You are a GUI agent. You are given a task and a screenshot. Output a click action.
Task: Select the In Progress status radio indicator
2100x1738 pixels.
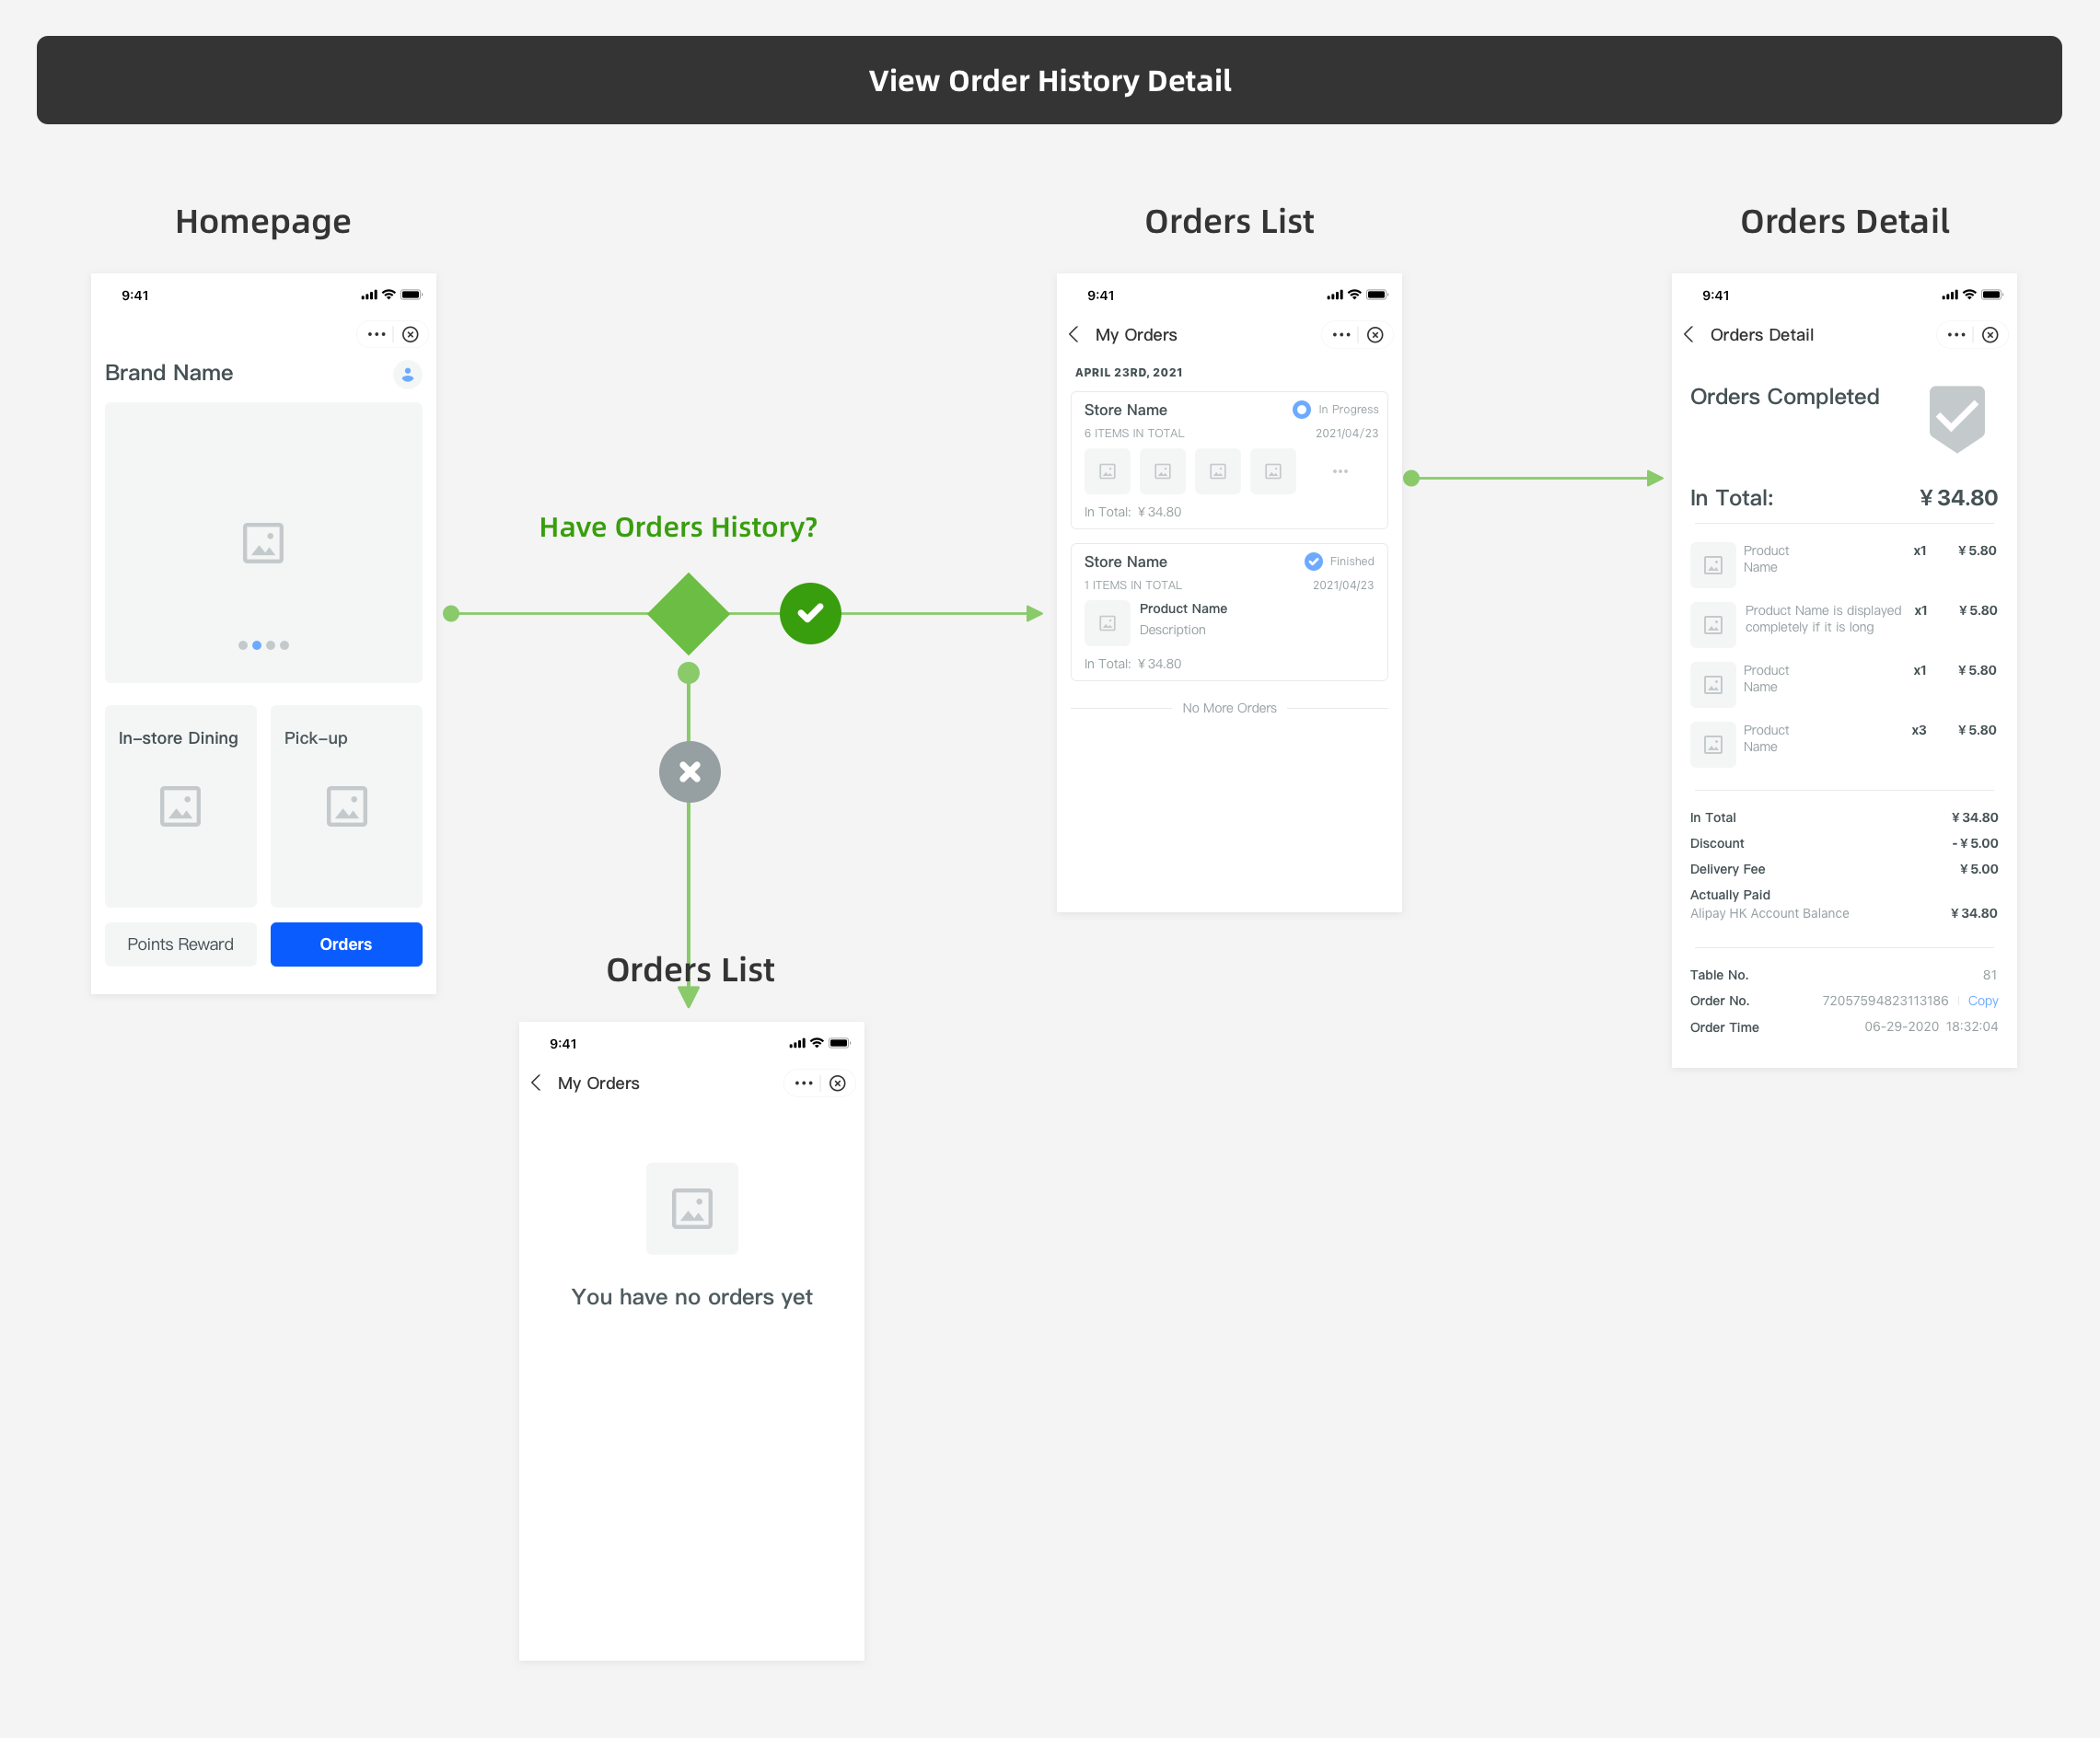point(1301,409)
